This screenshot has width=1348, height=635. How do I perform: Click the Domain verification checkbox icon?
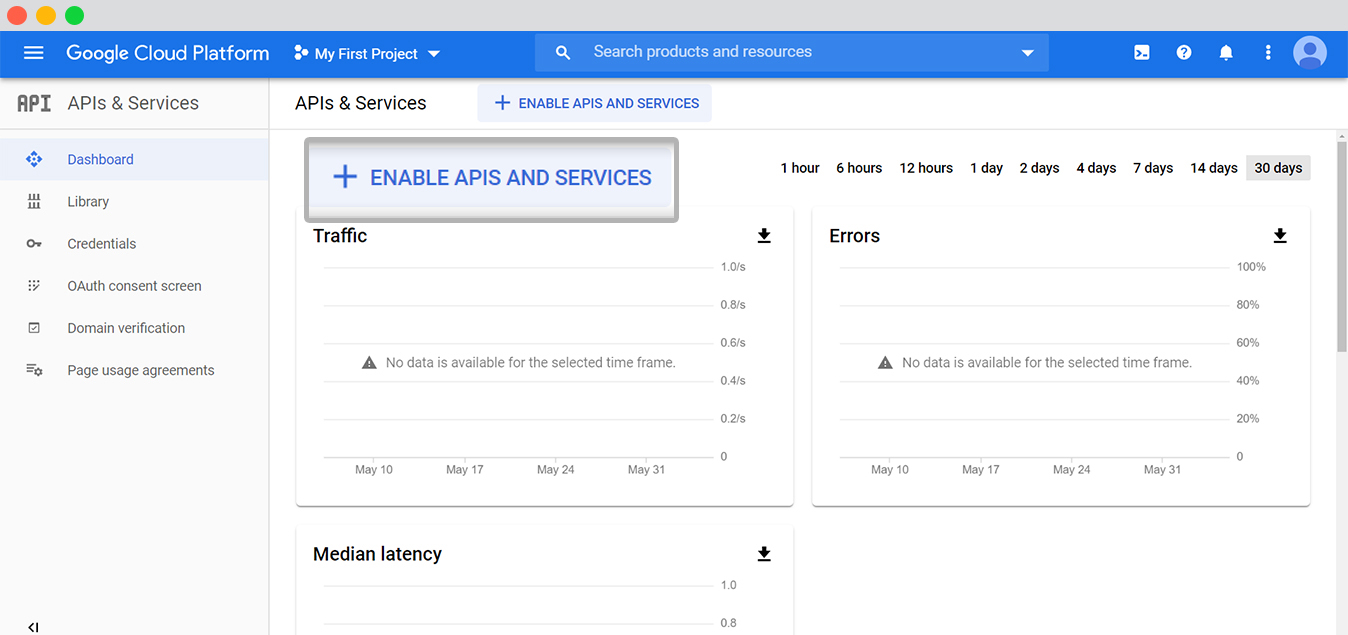tap(34, 328)
